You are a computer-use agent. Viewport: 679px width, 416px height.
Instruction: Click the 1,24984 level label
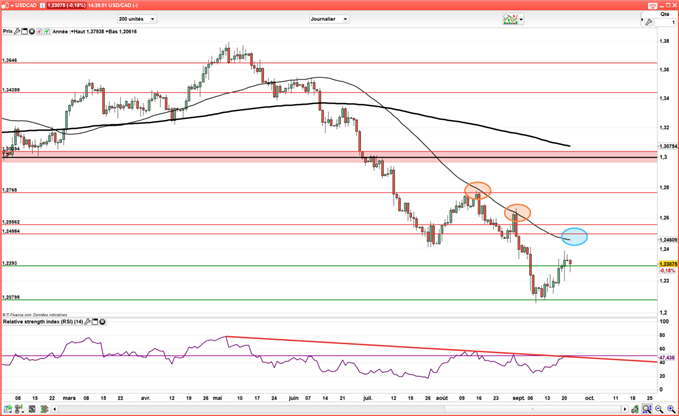point(11,231)
